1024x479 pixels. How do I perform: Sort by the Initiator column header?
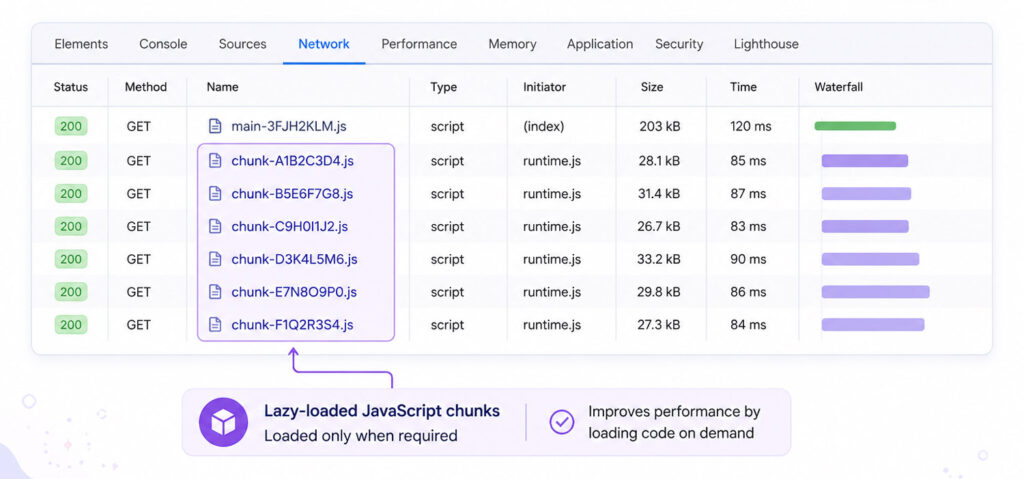(x=545, y=87)
